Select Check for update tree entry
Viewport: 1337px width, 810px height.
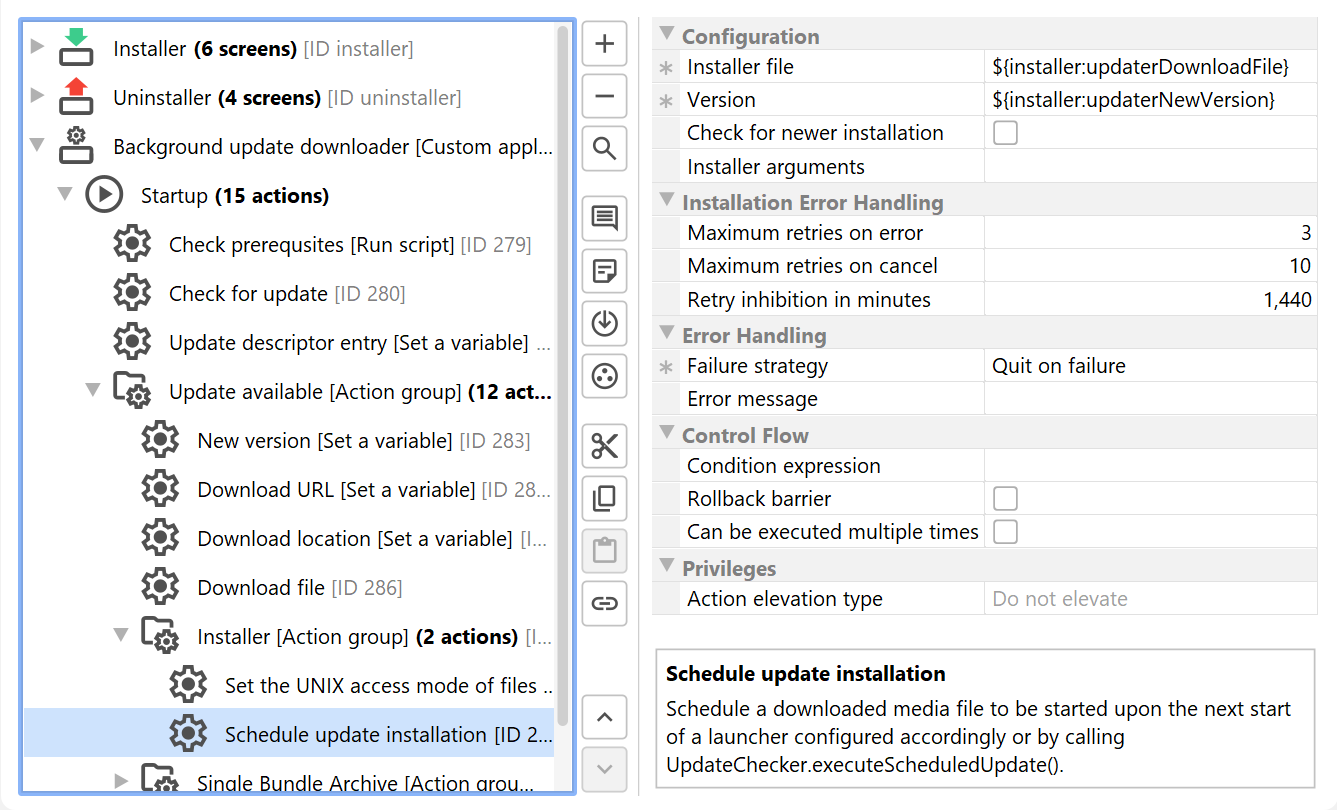(x=248, y=294)
